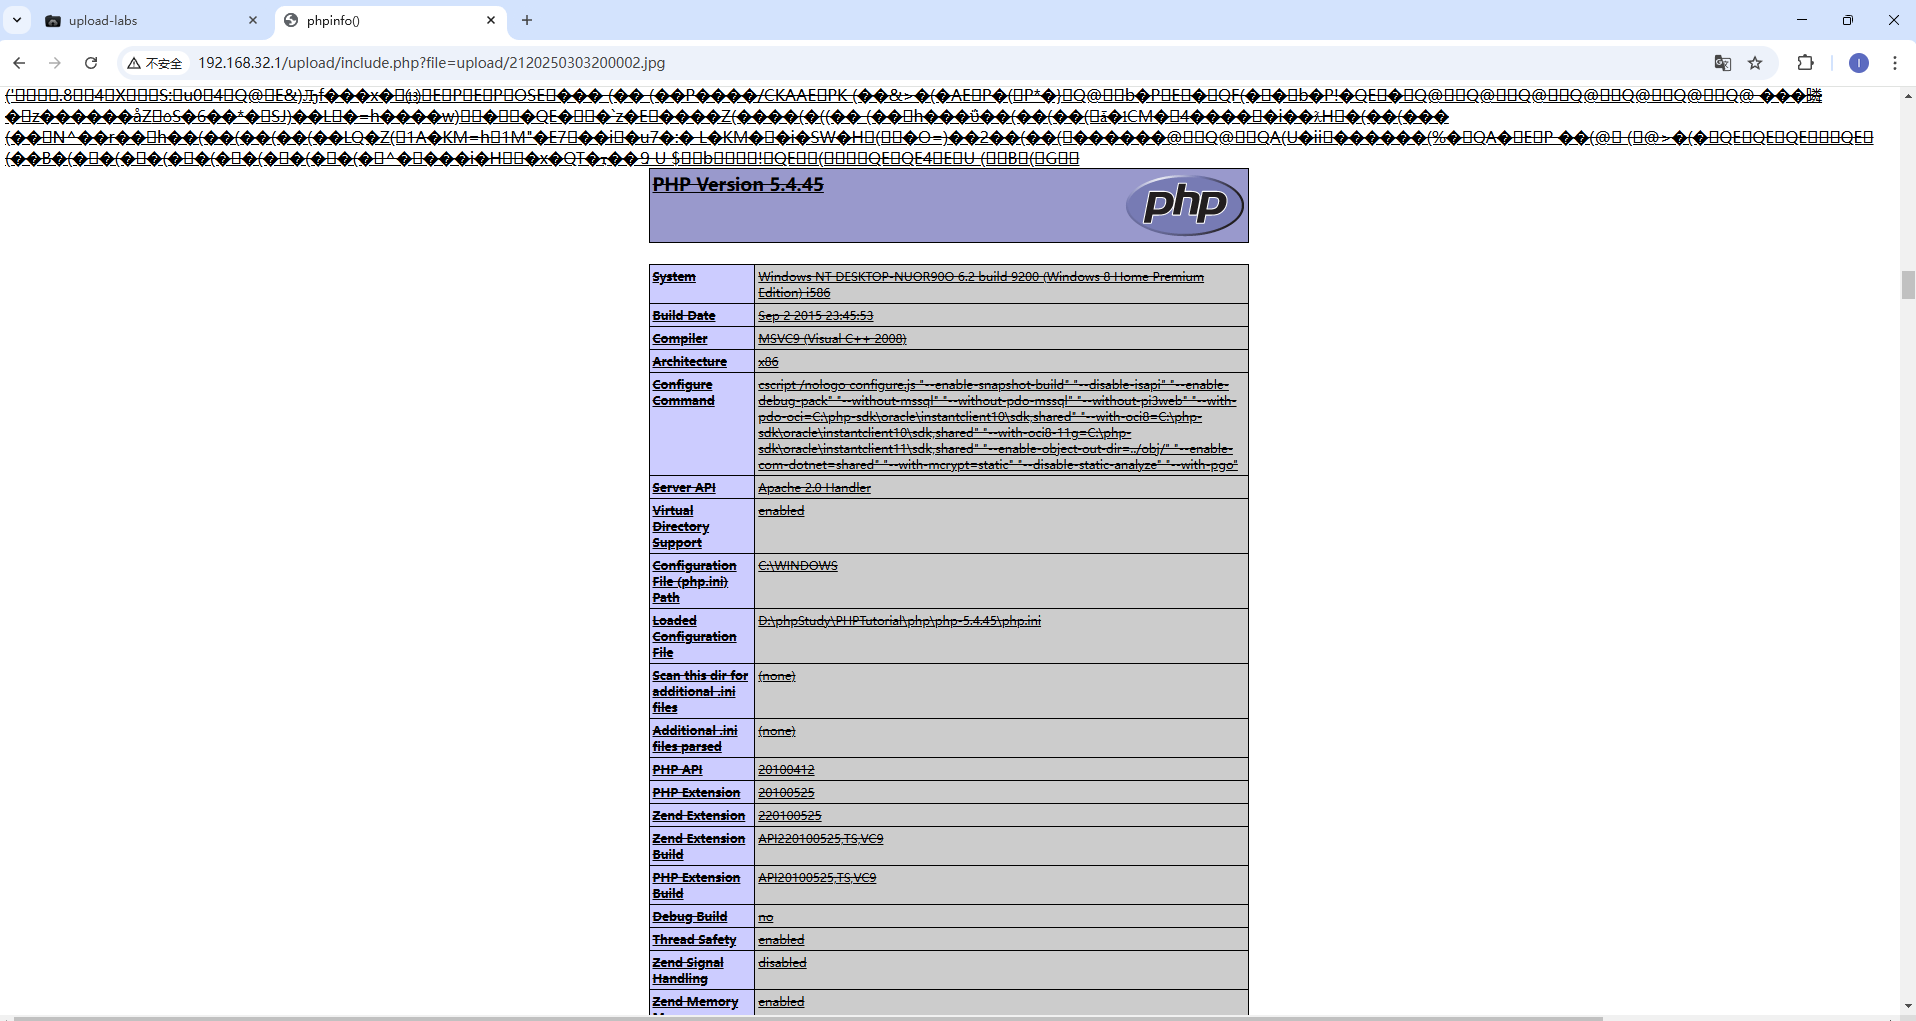This screenshot has height=1021, width=1916.
Task: Click the translate page icon
Action: [x=1723, y=63]
